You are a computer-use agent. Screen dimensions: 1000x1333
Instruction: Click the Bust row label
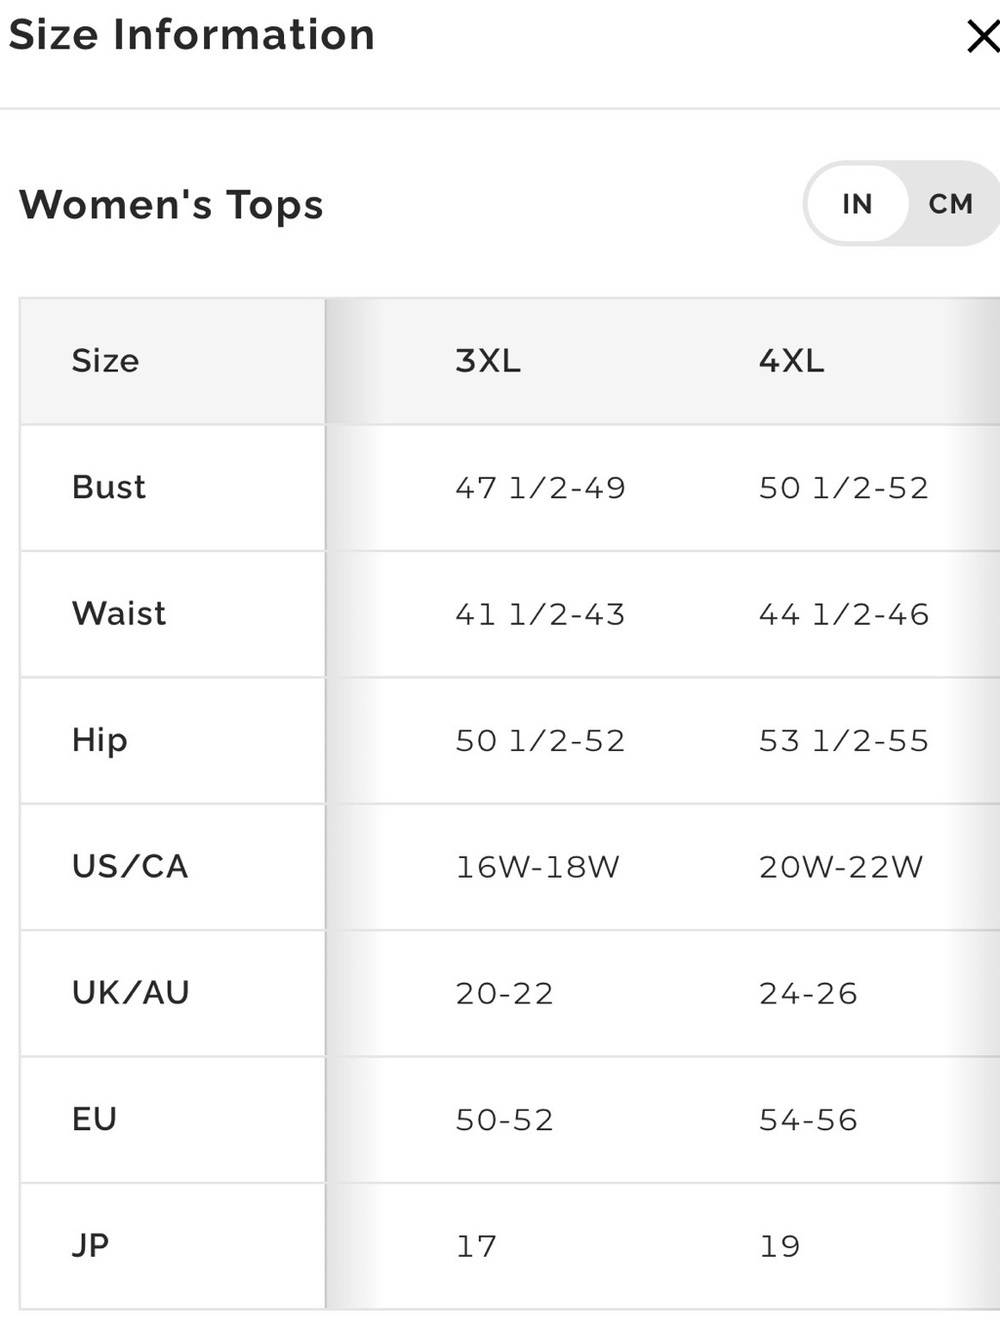click(108, 487)
